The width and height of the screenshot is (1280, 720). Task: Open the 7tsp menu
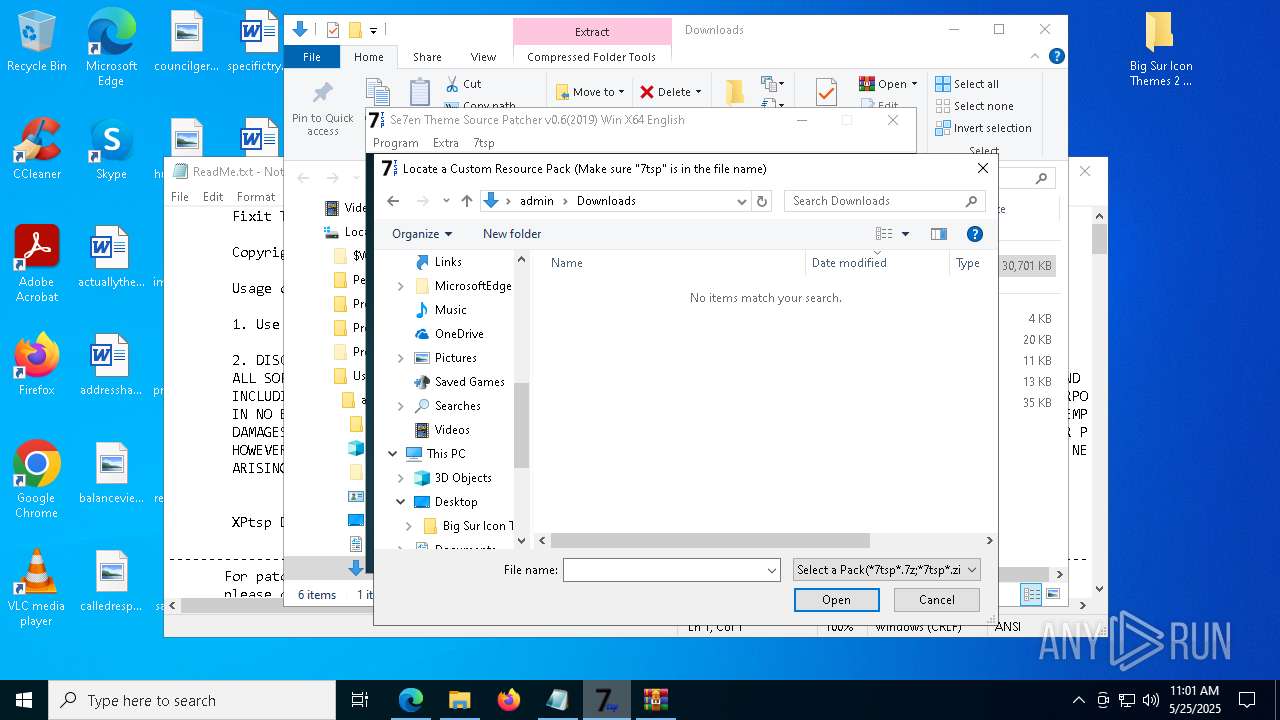[484, 143]
